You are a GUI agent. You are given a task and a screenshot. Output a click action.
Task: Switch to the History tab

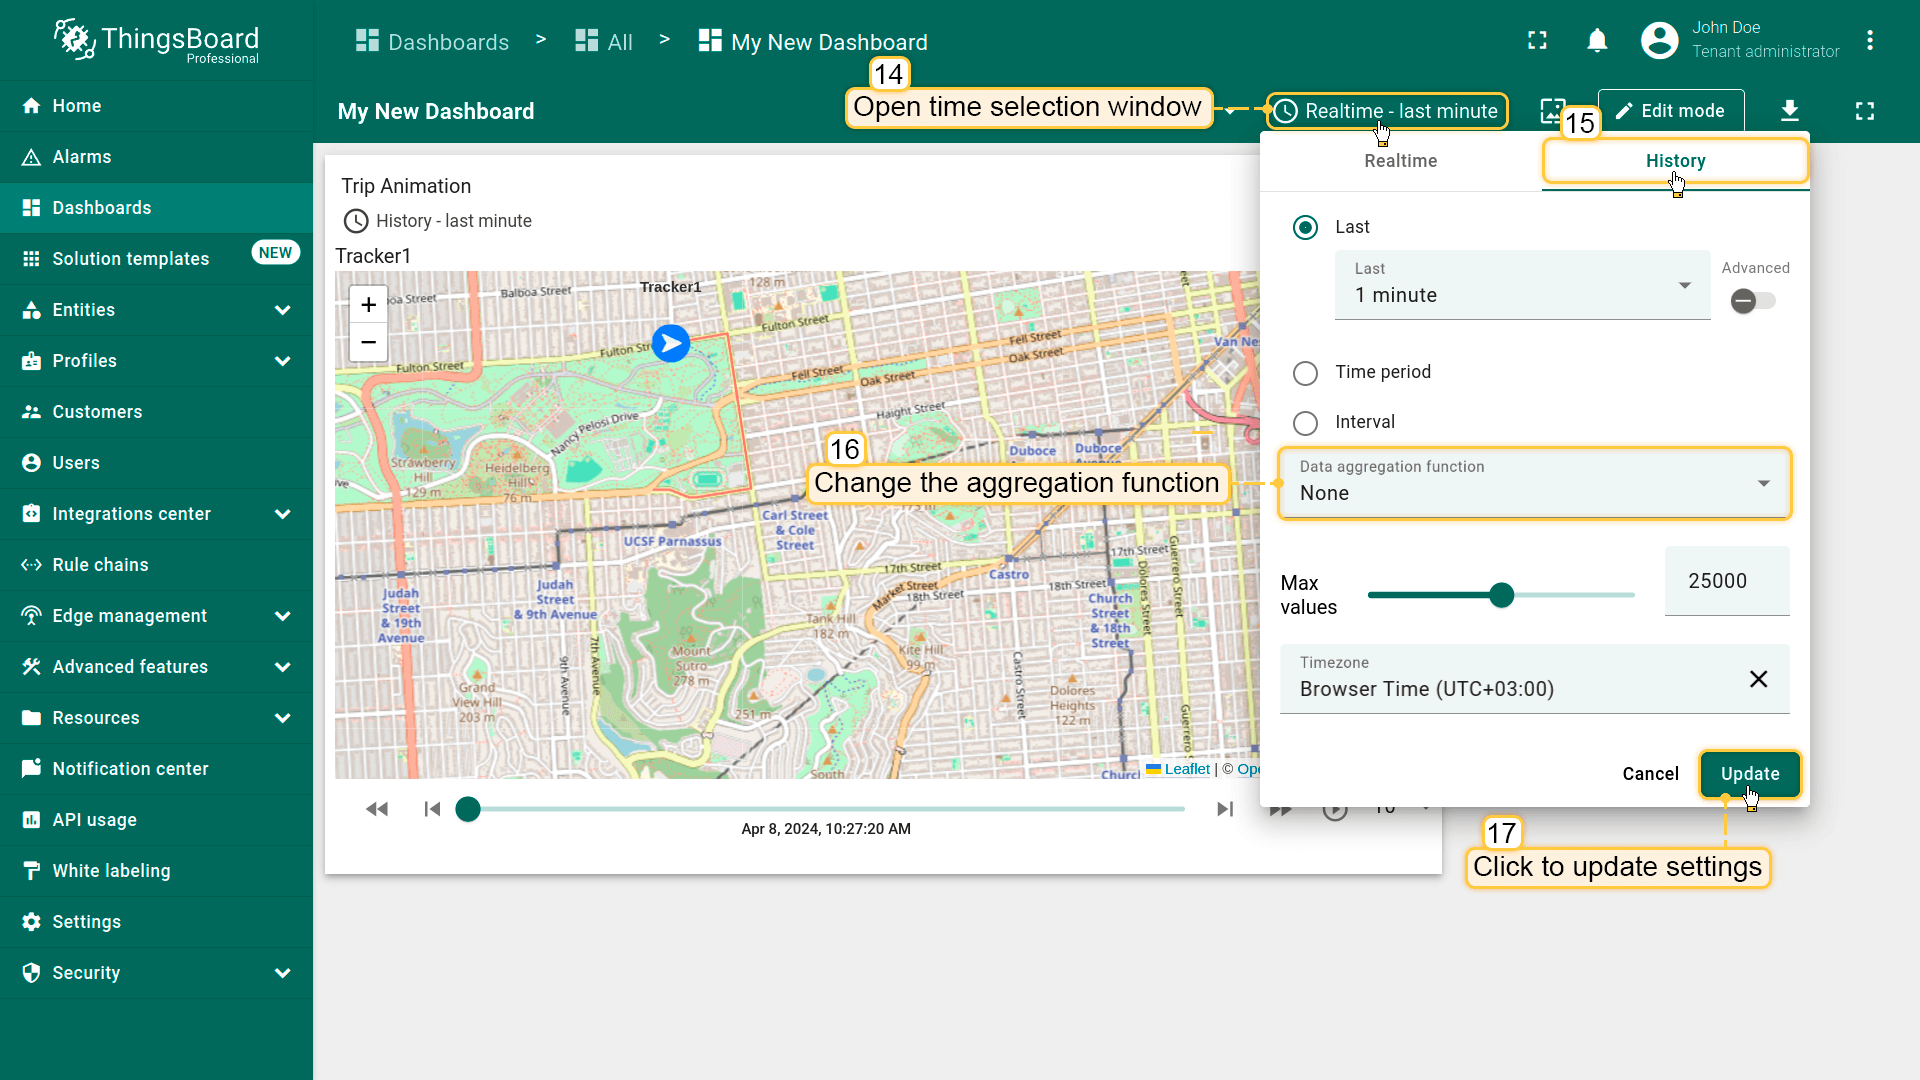1675,161
